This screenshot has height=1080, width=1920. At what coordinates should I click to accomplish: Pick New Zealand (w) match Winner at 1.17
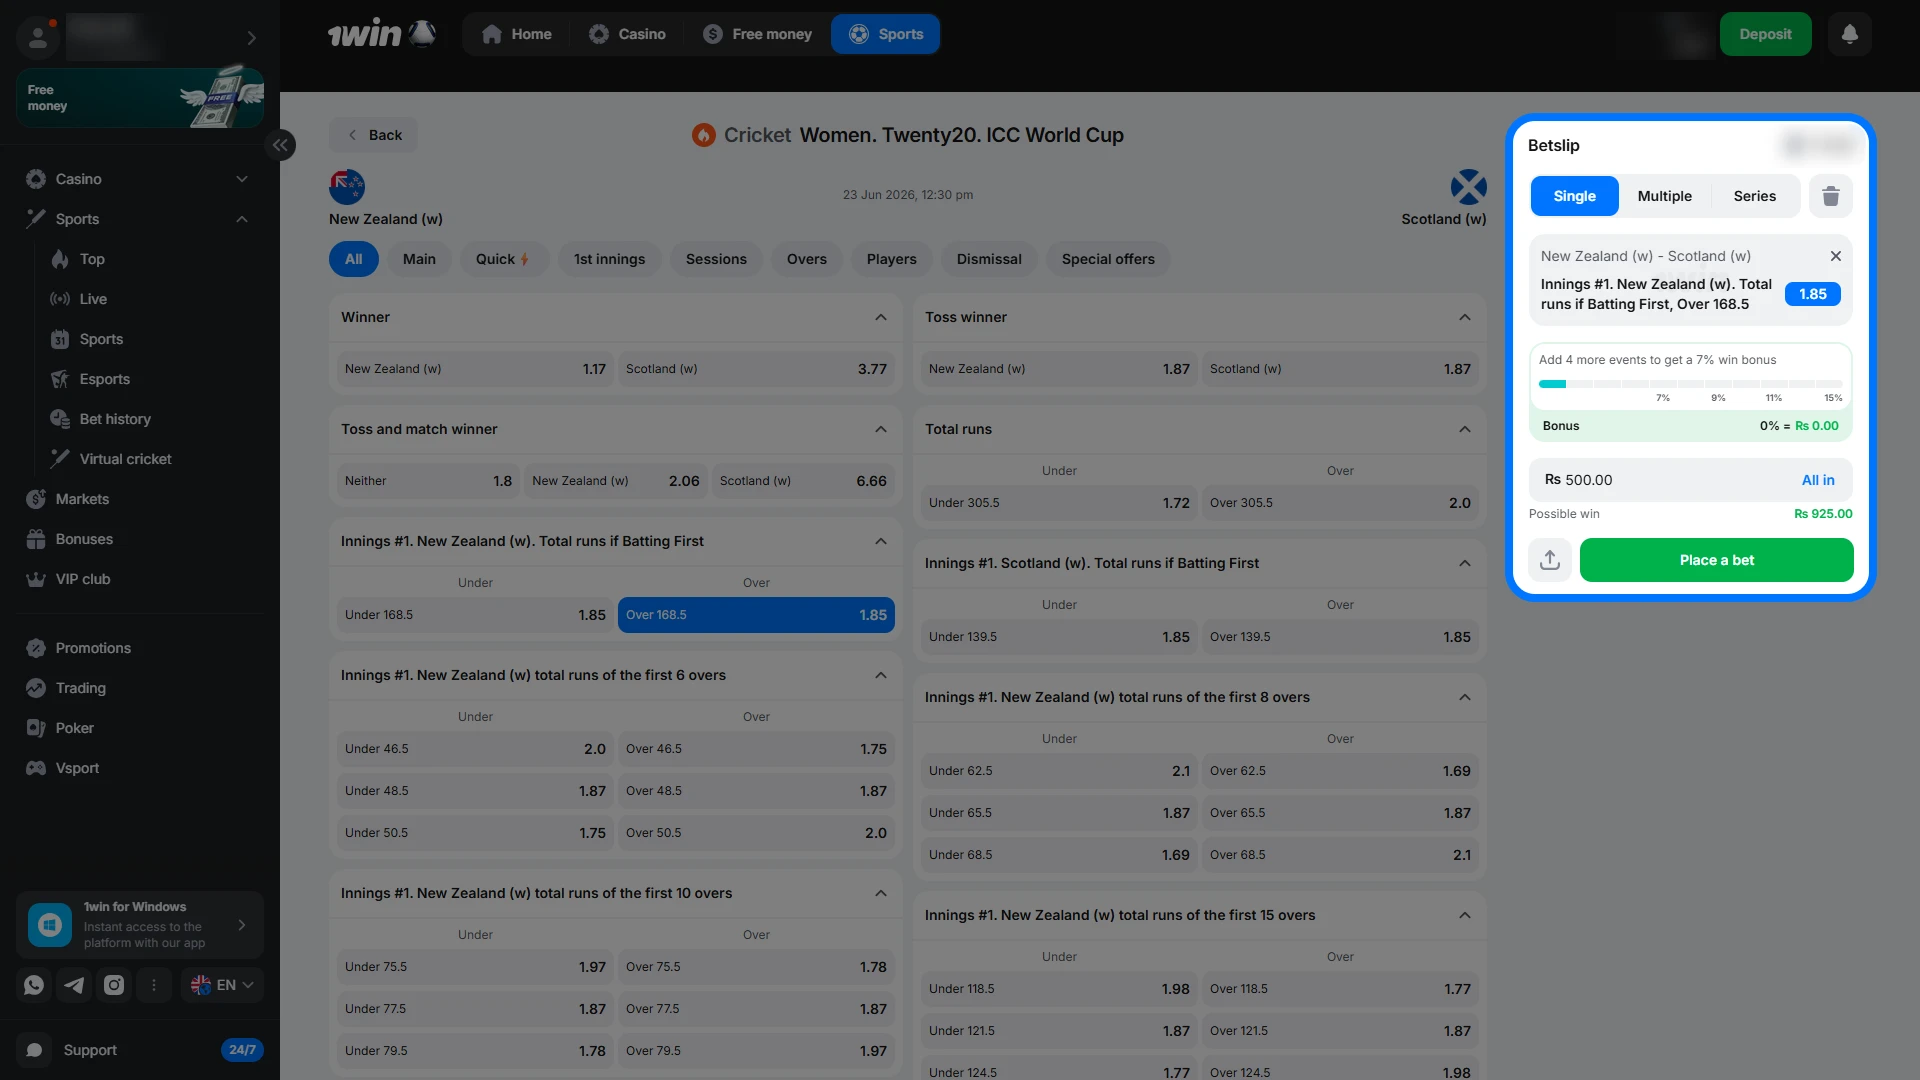coord(475,369)
